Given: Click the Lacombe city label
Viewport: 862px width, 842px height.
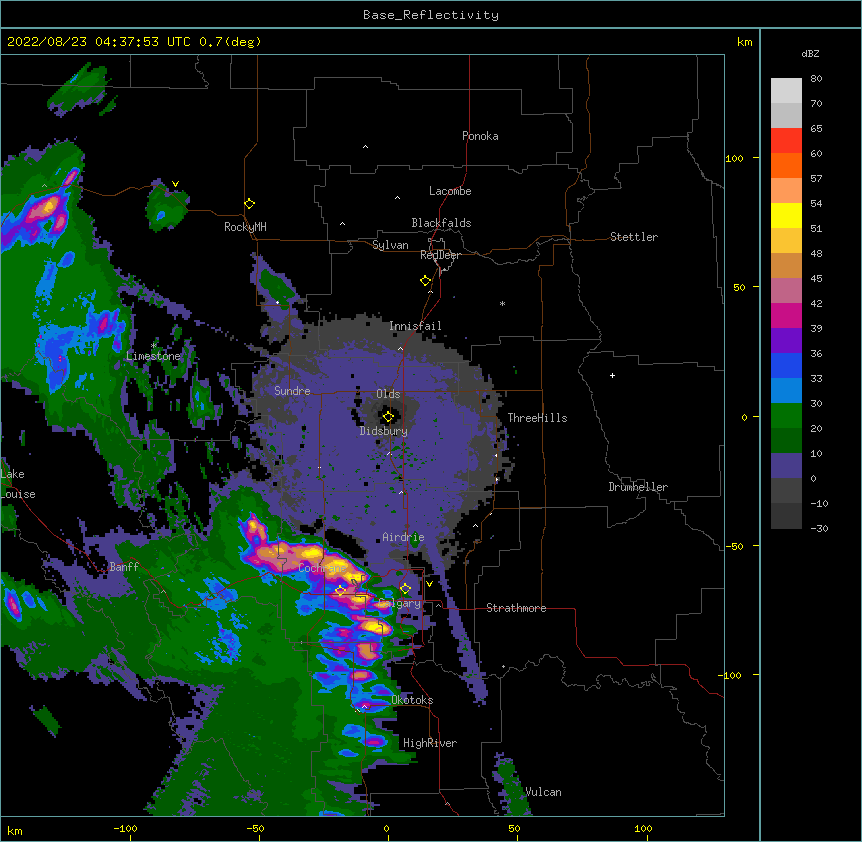Looking at the screenshot, I should (450, 191).
